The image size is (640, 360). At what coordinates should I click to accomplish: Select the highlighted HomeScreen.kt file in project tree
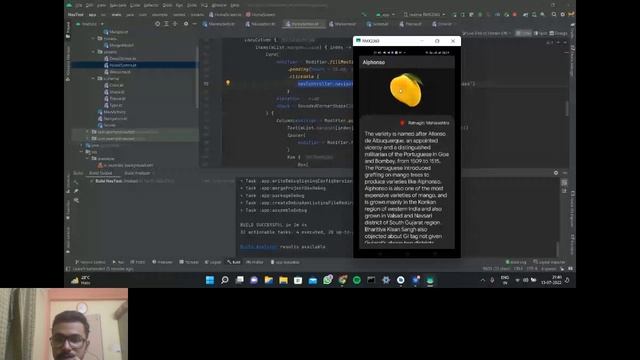pos(133,65)
